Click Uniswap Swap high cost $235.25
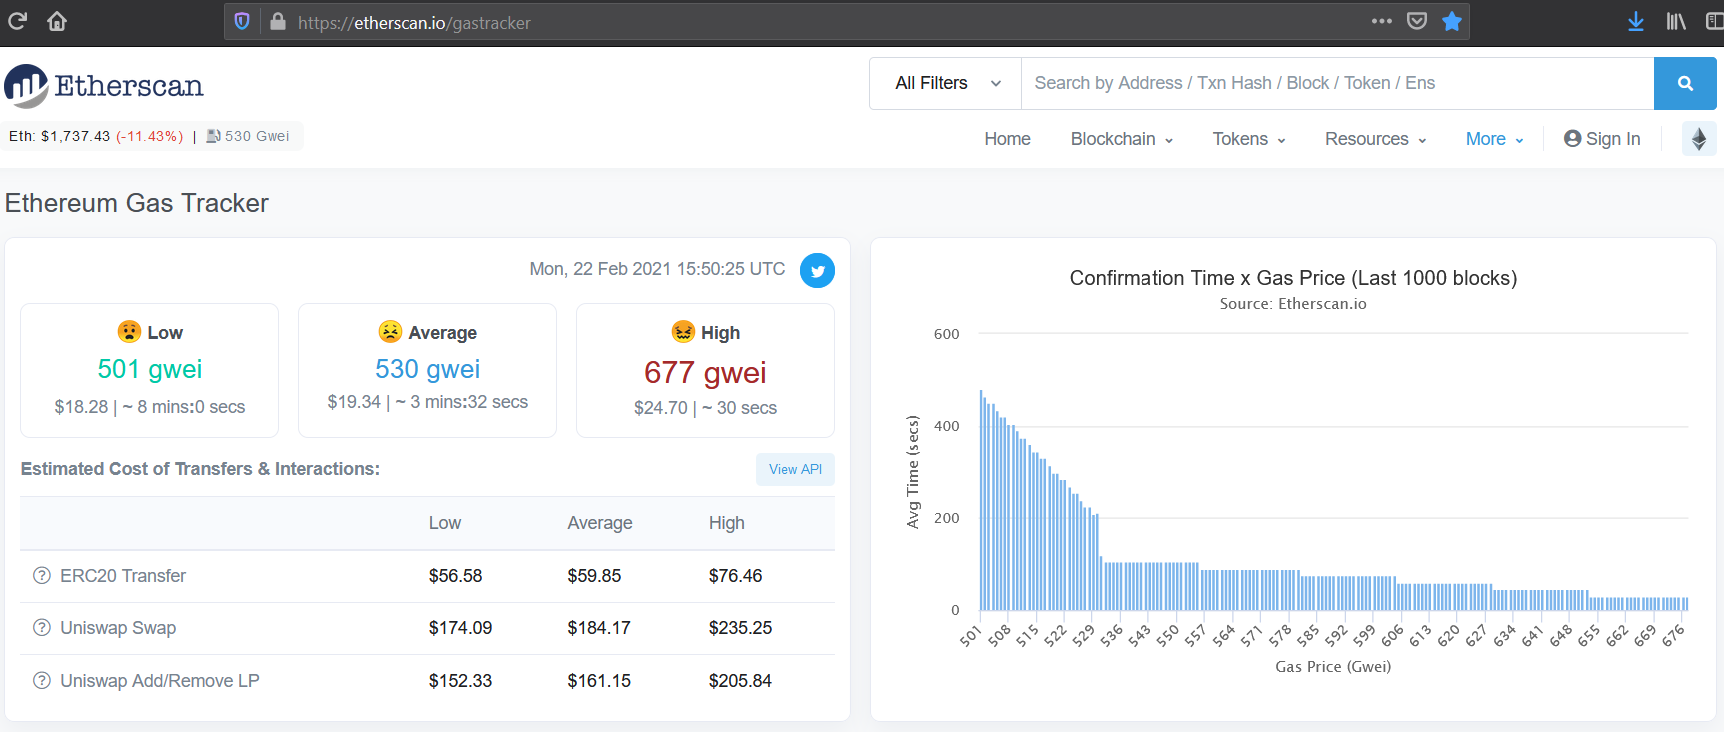The image size is (1724, 732). [740, 628]
